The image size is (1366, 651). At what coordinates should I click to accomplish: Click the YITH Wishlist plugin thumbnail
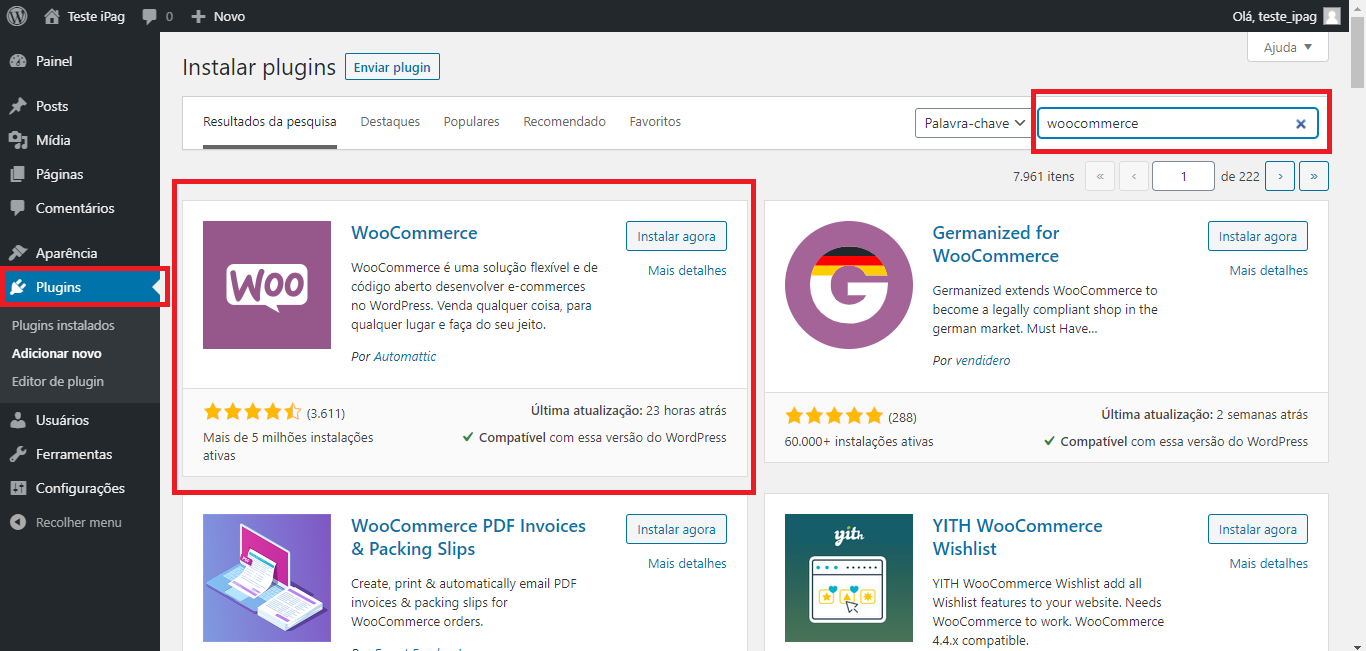click(849, 578)
